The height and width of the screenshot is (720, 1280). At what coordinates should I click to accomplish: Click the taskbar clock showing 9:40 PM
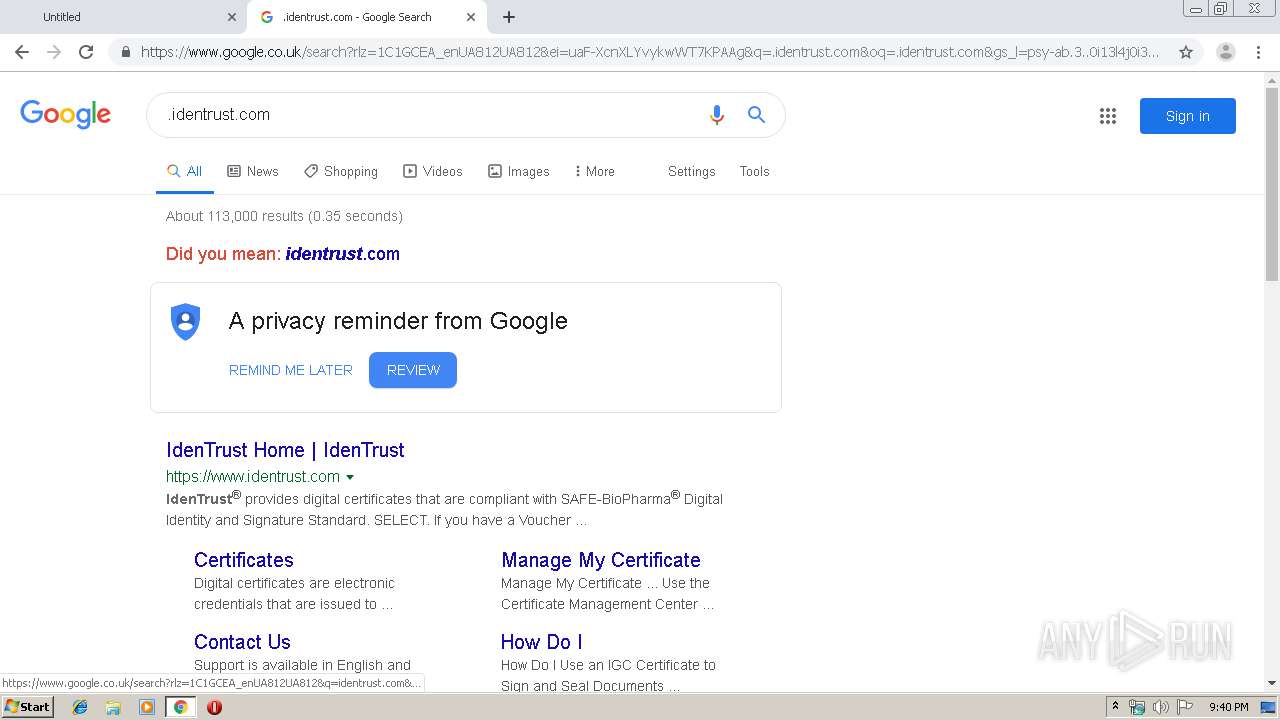tap(1229, 707)
